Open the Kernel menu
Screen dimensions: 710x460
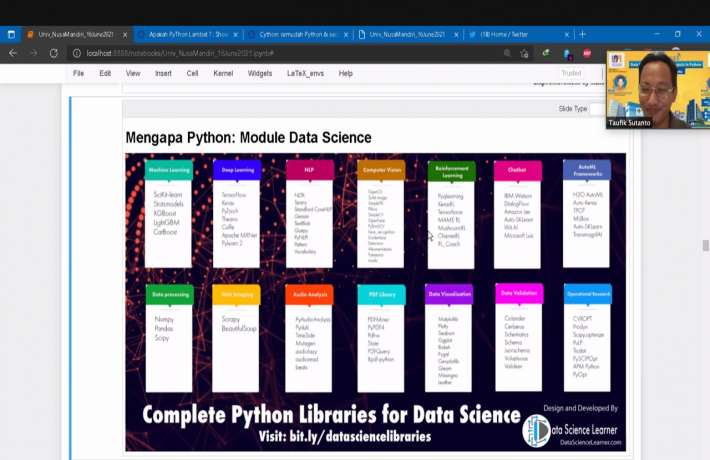[x=223, y=73]
